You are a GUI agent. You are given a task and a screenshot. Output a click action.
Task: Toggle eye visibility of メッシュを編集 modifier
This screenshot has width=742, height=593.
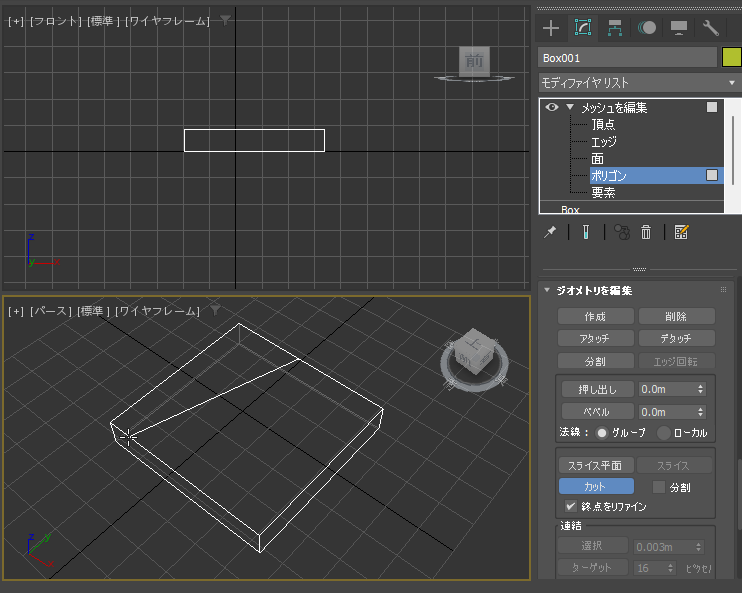pyautogui.click(x=552, y=107)
